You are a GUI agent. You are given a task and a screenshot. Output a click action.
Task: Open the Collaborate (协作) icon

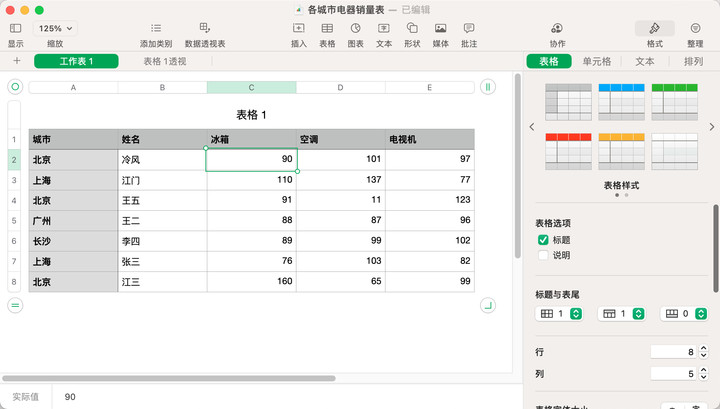pyautogui.click(x=557, y=29)
